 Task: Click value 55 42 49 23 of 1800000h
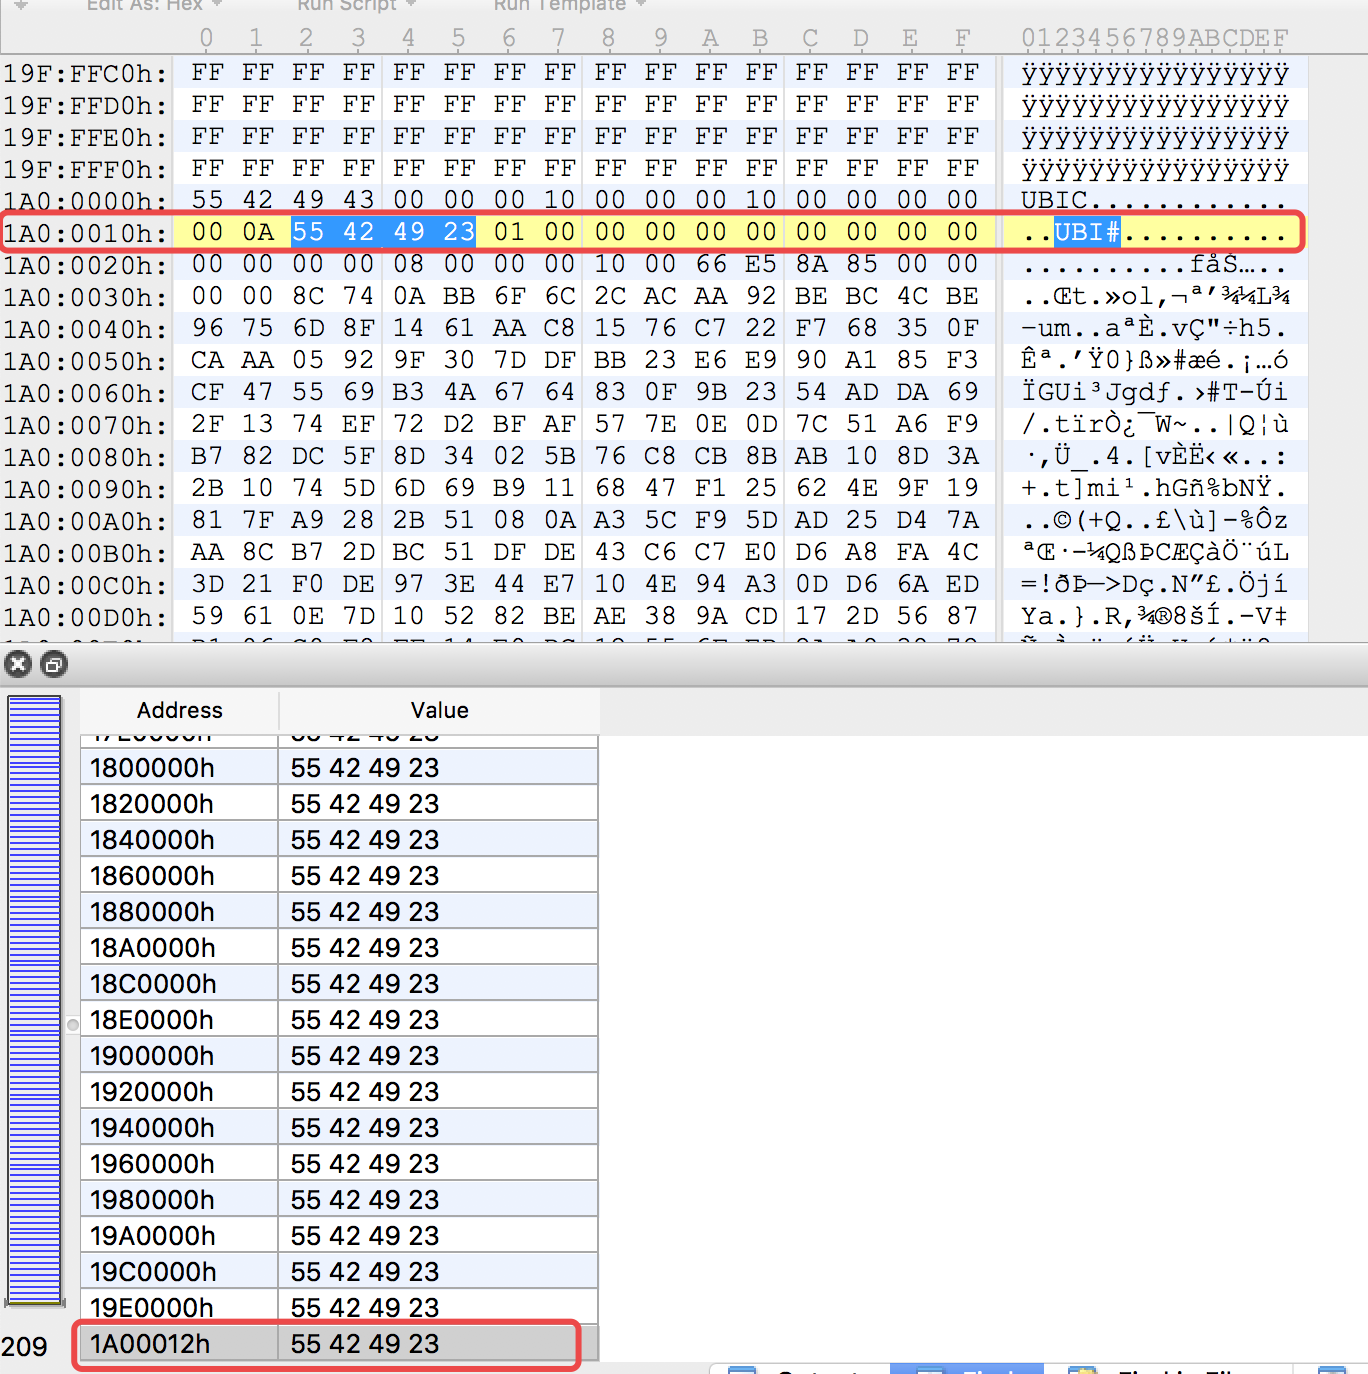[x=365, y=768]
